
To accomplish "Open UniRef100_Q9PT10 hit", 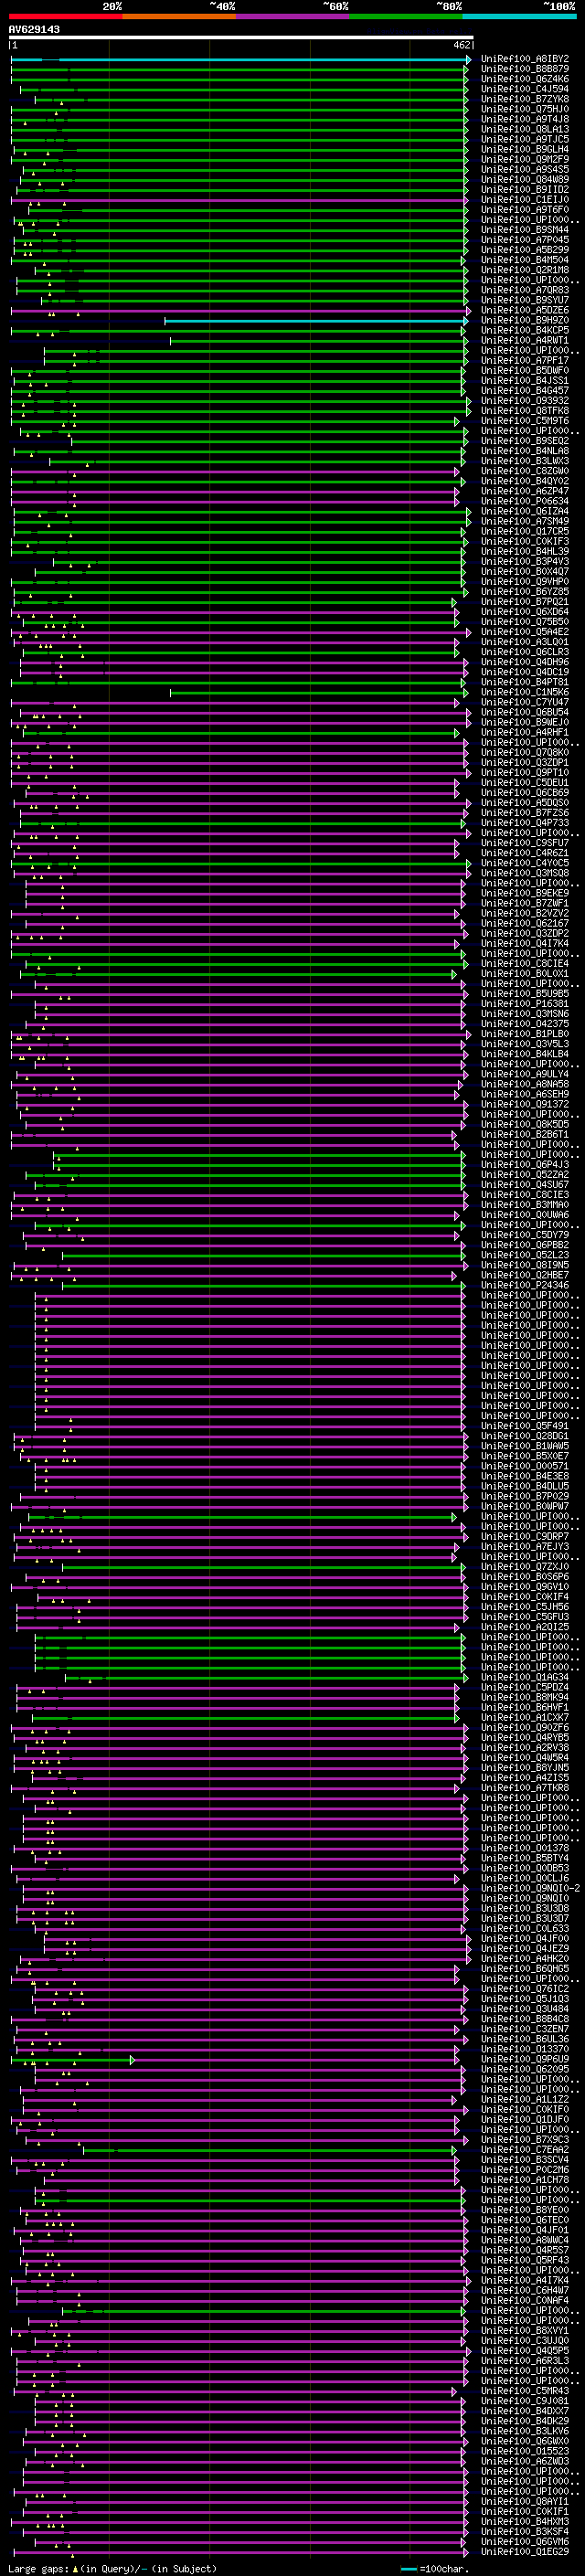I will (525, 772).
